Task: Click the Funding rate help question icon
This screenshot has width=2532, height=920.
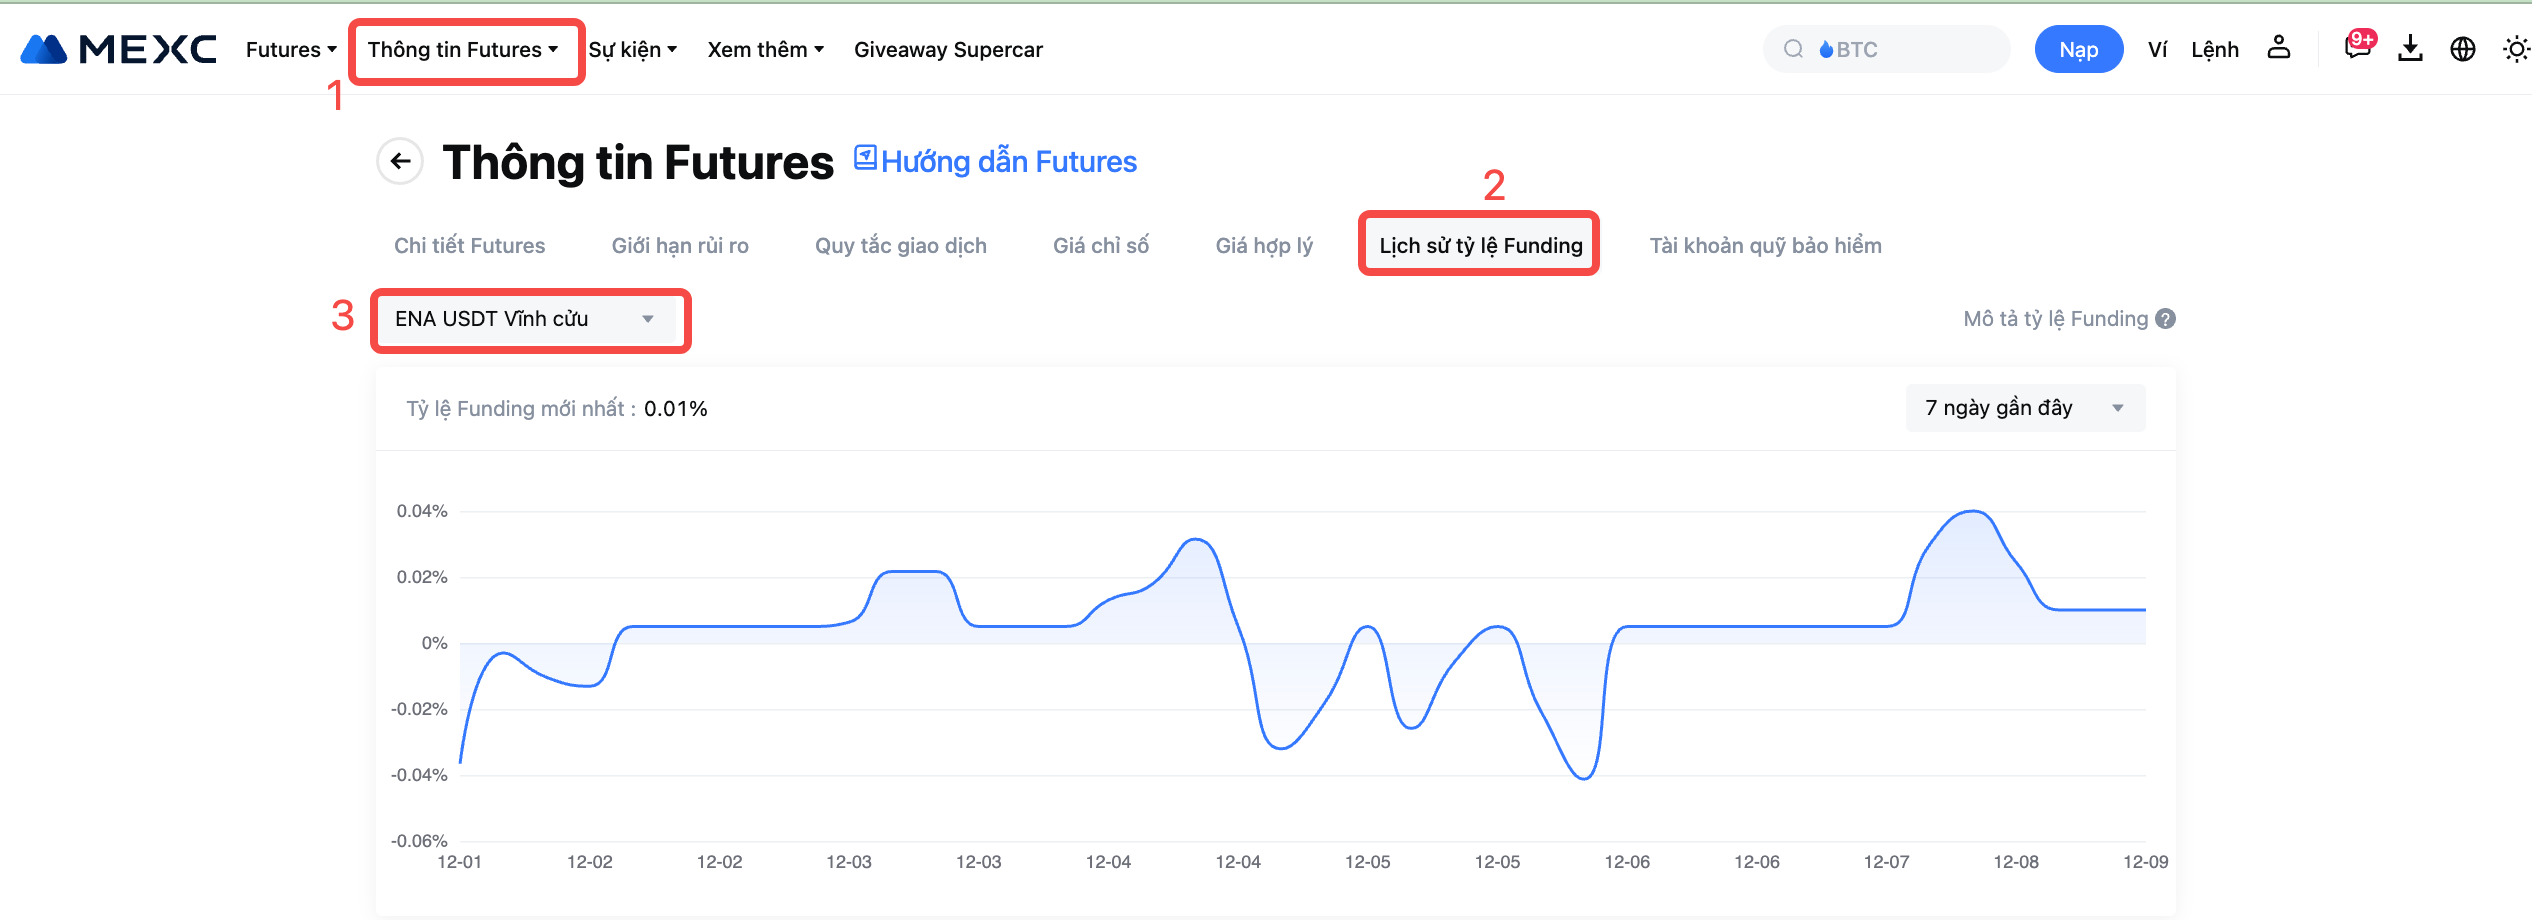Action: (2166, 319)
